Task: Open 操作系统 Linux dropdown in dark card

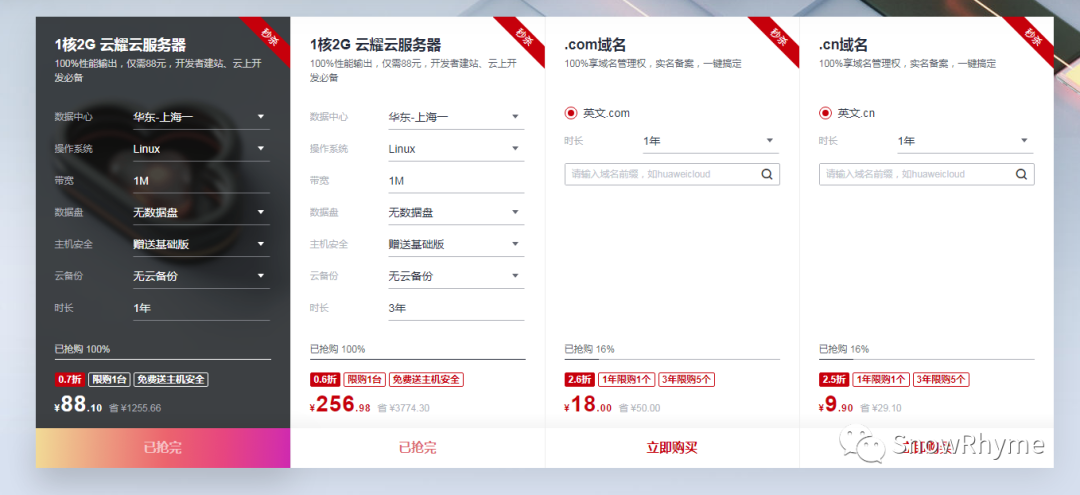Action: (x=201, y=149)
